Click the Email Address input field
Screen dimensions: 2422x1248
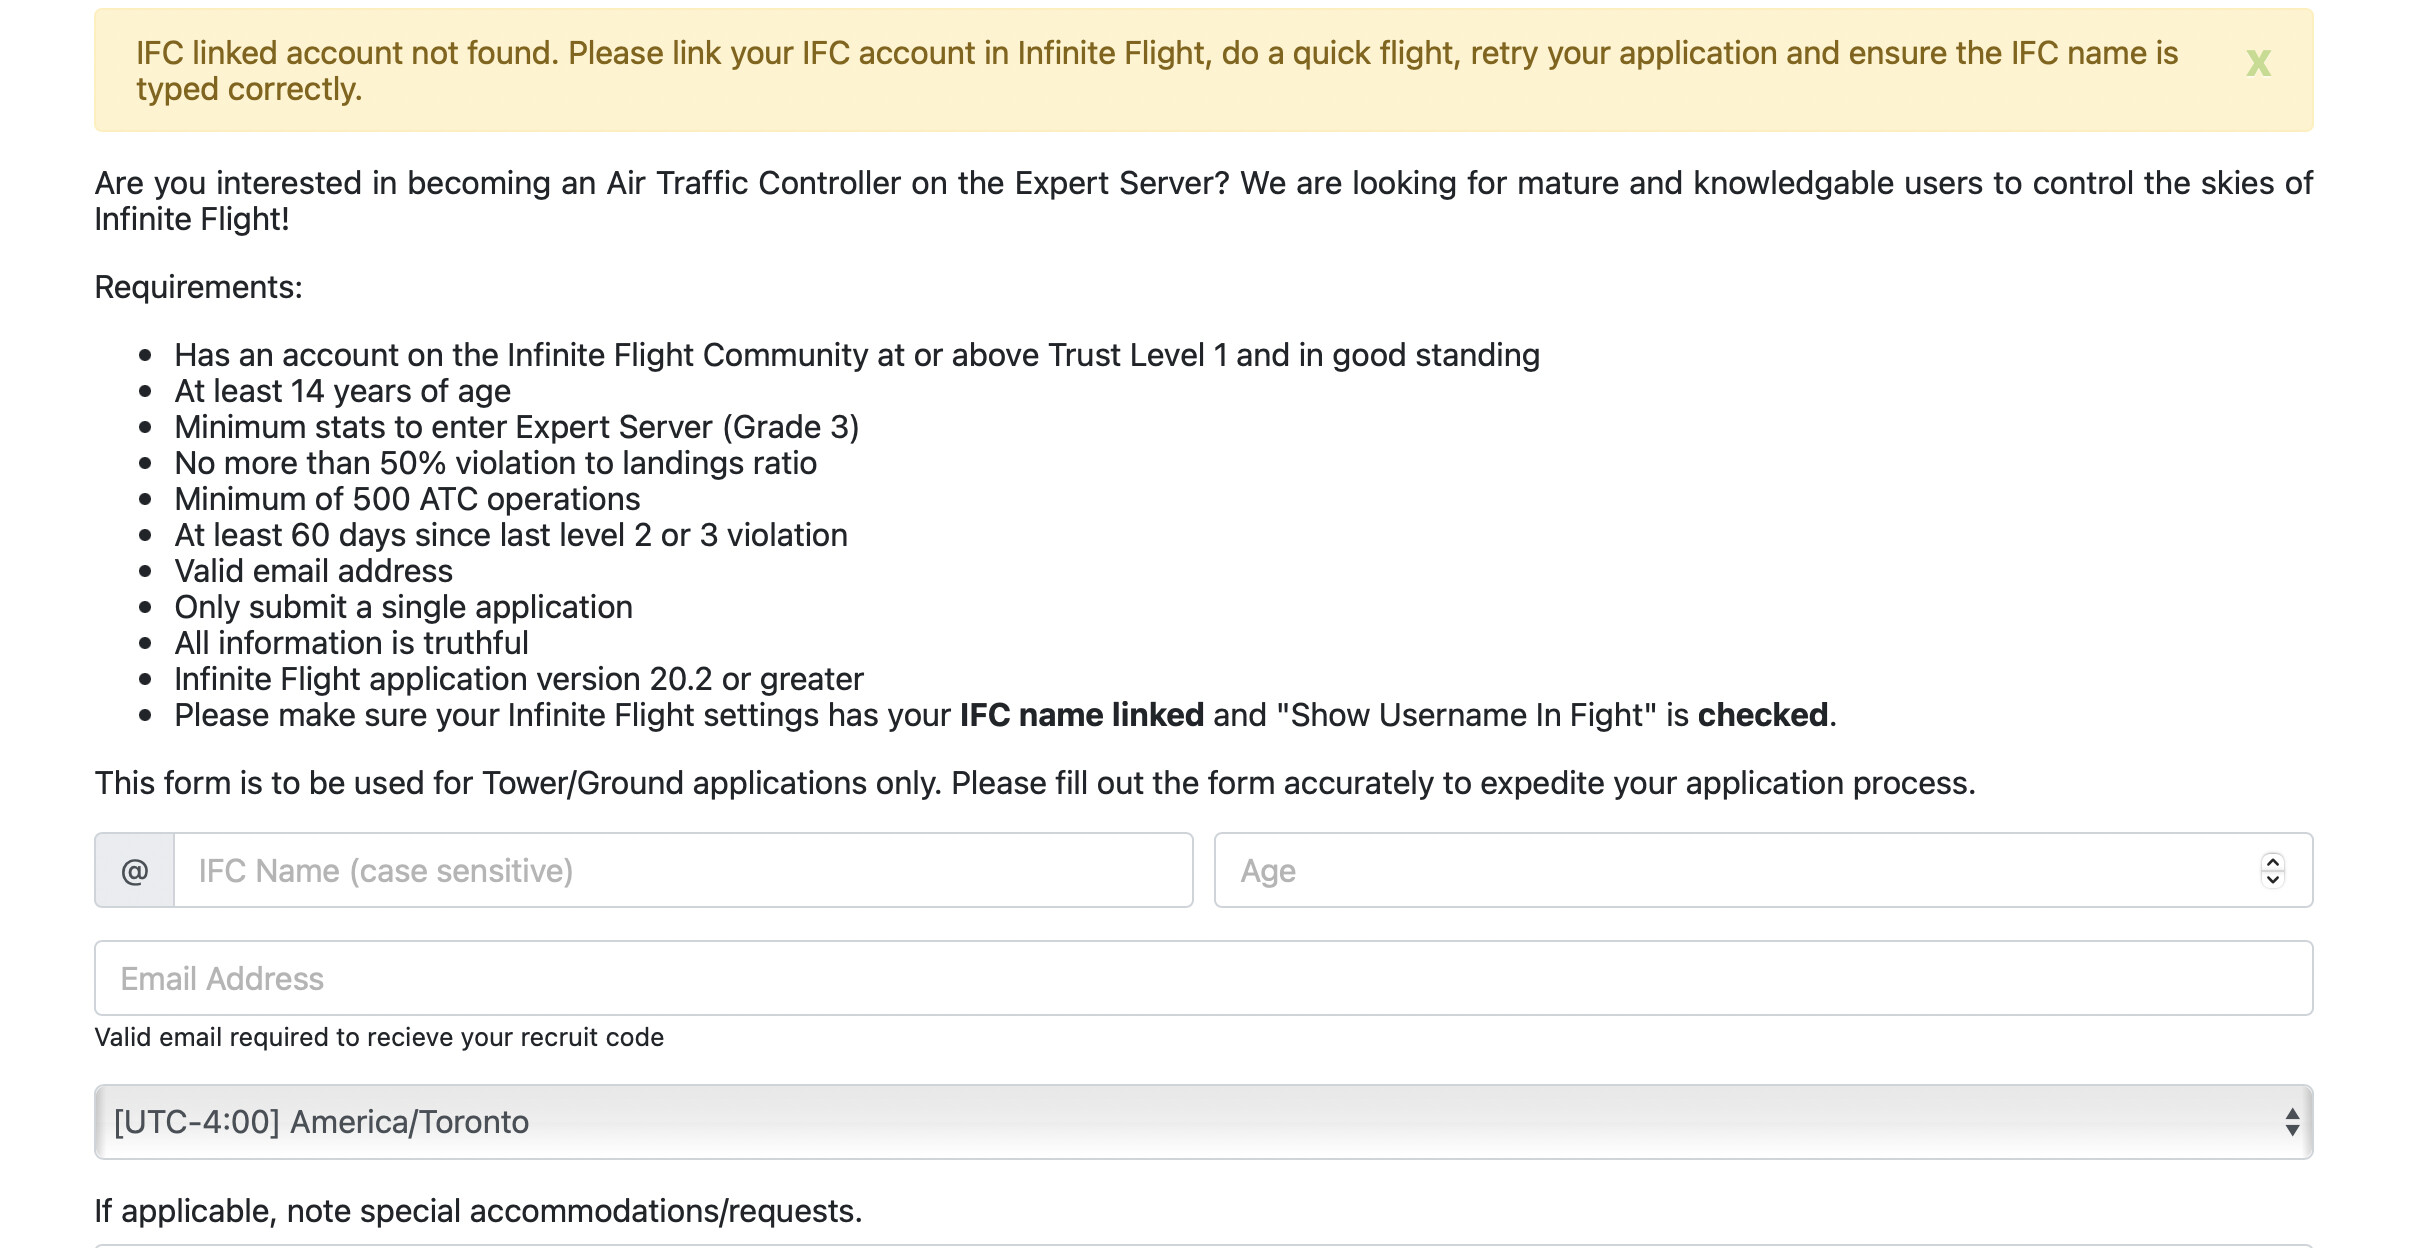pos(1203,978)
